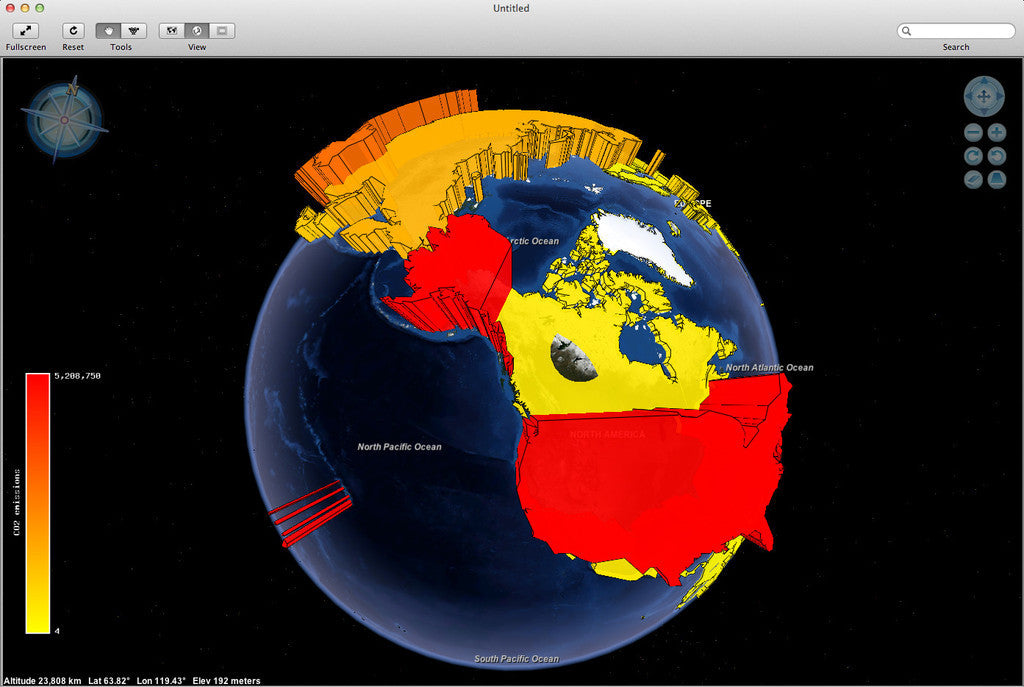The width and height of the screenshot is (1024, 687).
Task: Switch to the second Tools mode button
Action: click(134, 31)
